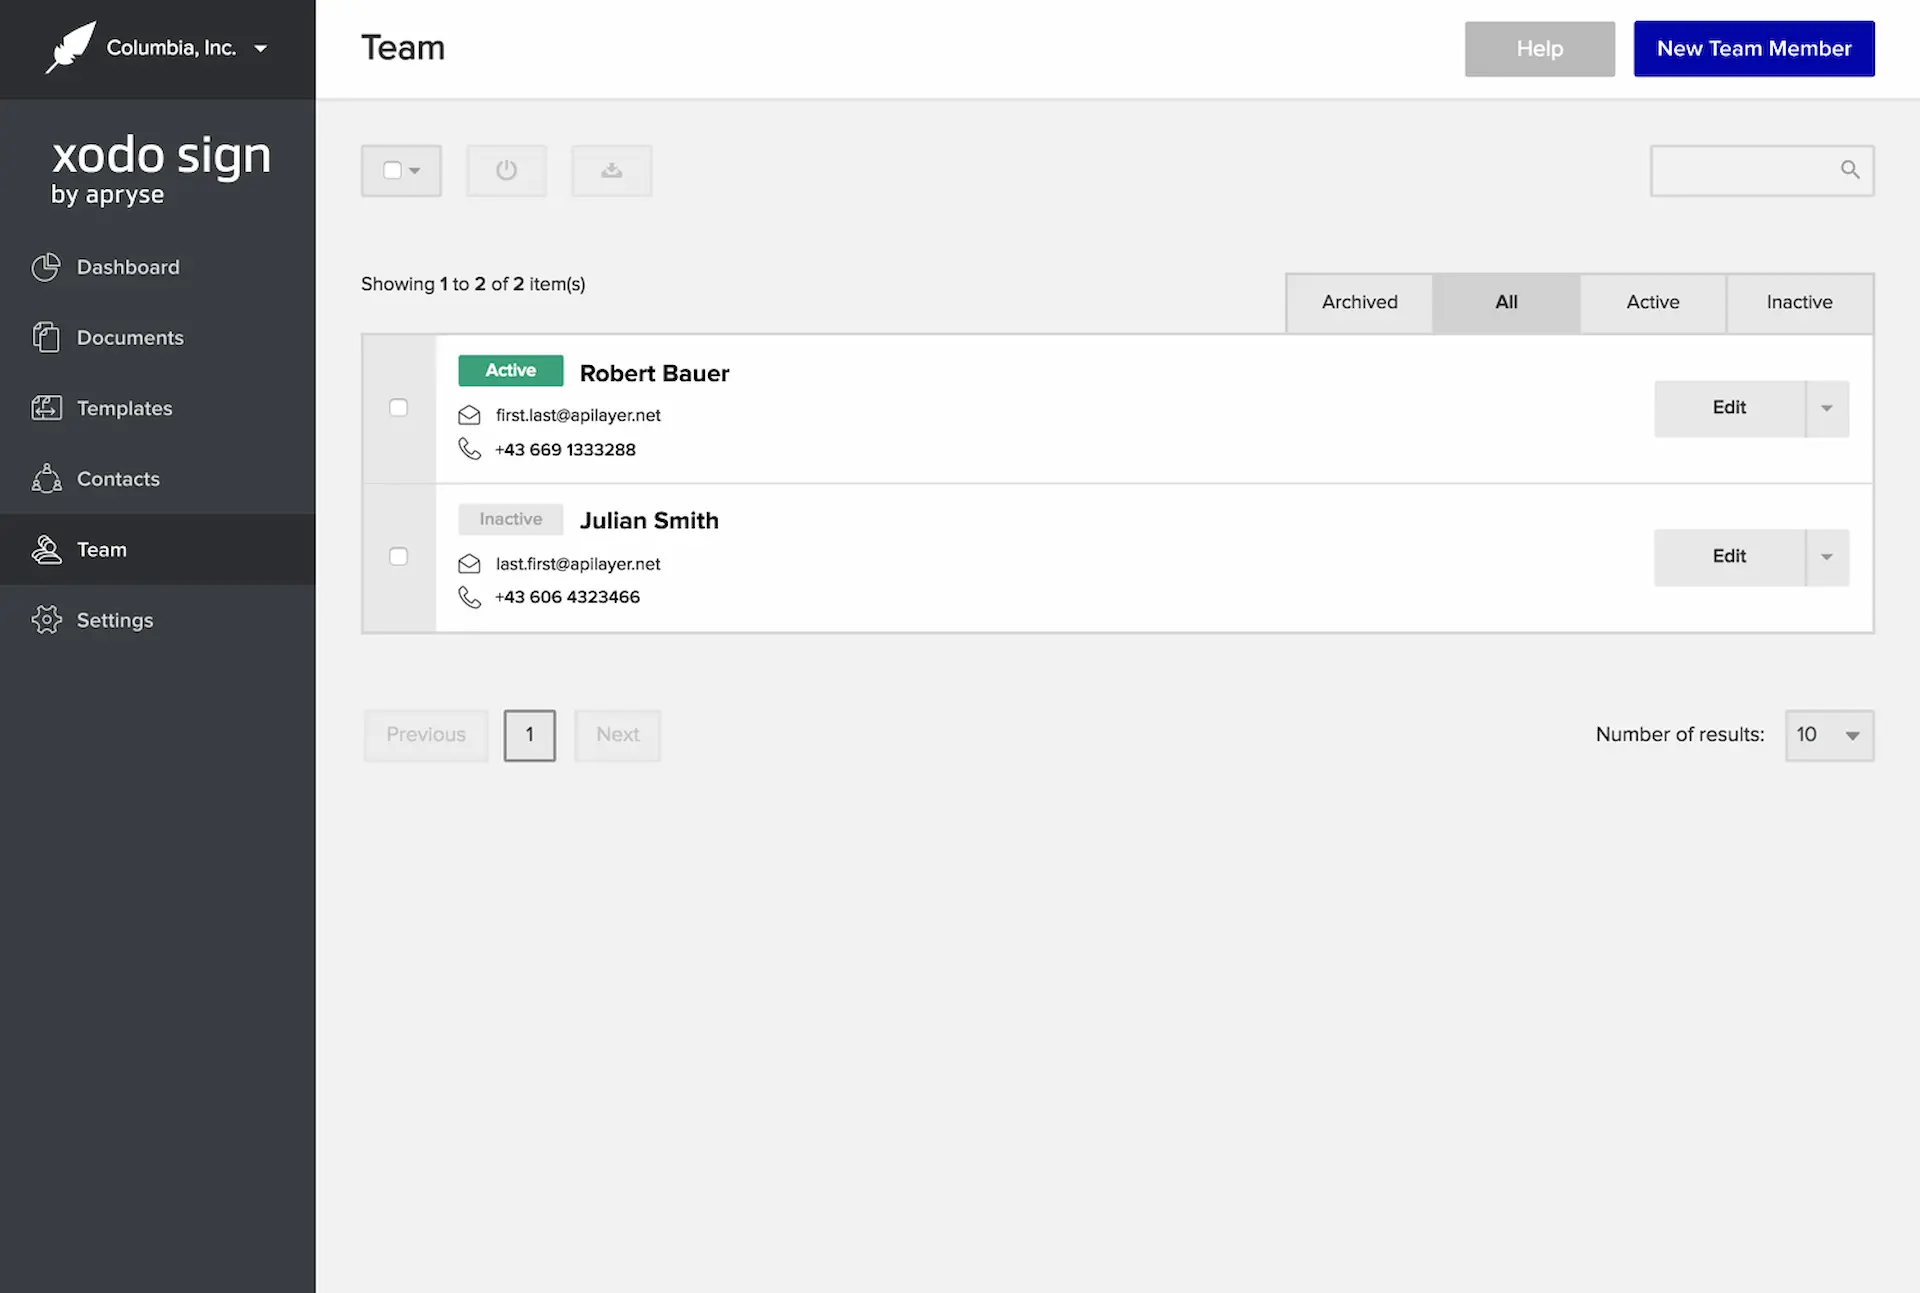Click the power/deactivate toolbar icon
This screenshot has width=1920, height=1293.
pyautogui.click(x=506, y=170)
